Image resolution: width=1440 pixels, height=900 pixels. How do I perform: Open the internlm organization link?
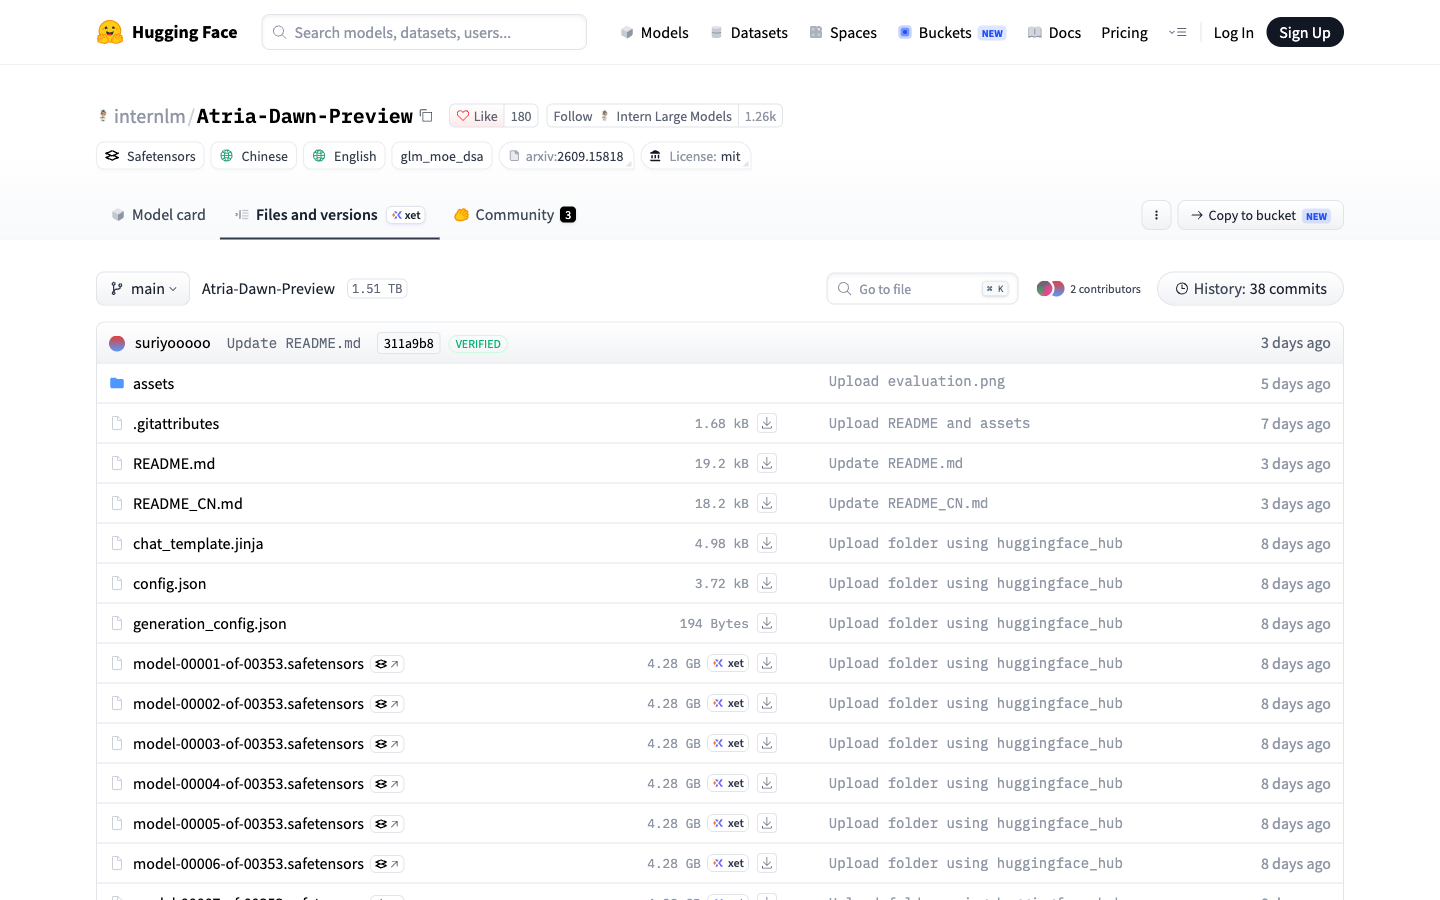pyautogui.click(x=150, y=116)
